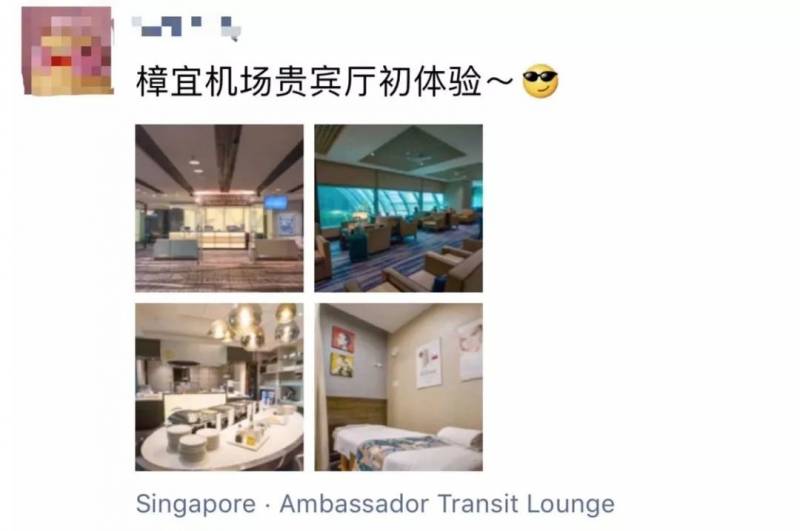
Task: View the photo with blue-tinted windows
Action: (x=398, y=208)
